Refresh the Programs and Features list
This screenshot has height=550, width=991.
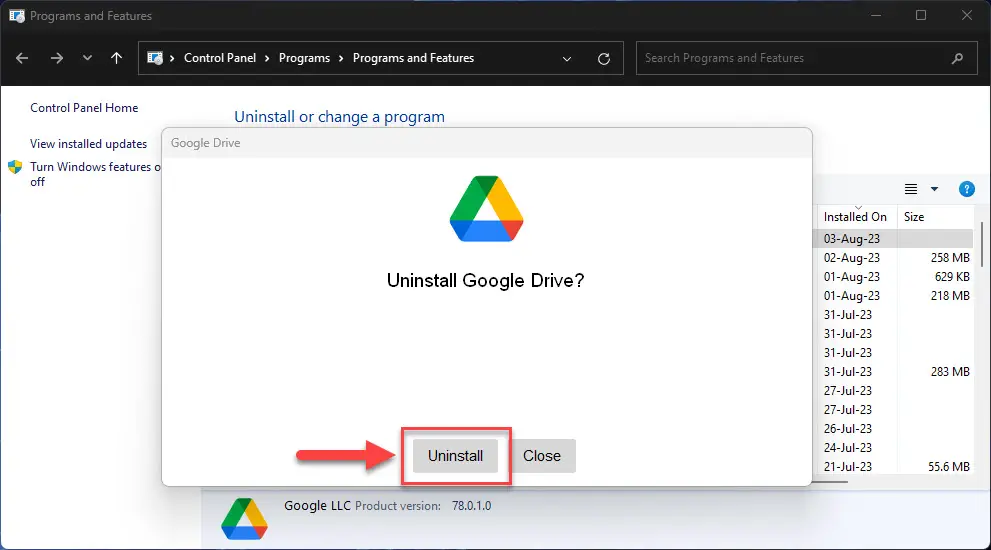604,59
